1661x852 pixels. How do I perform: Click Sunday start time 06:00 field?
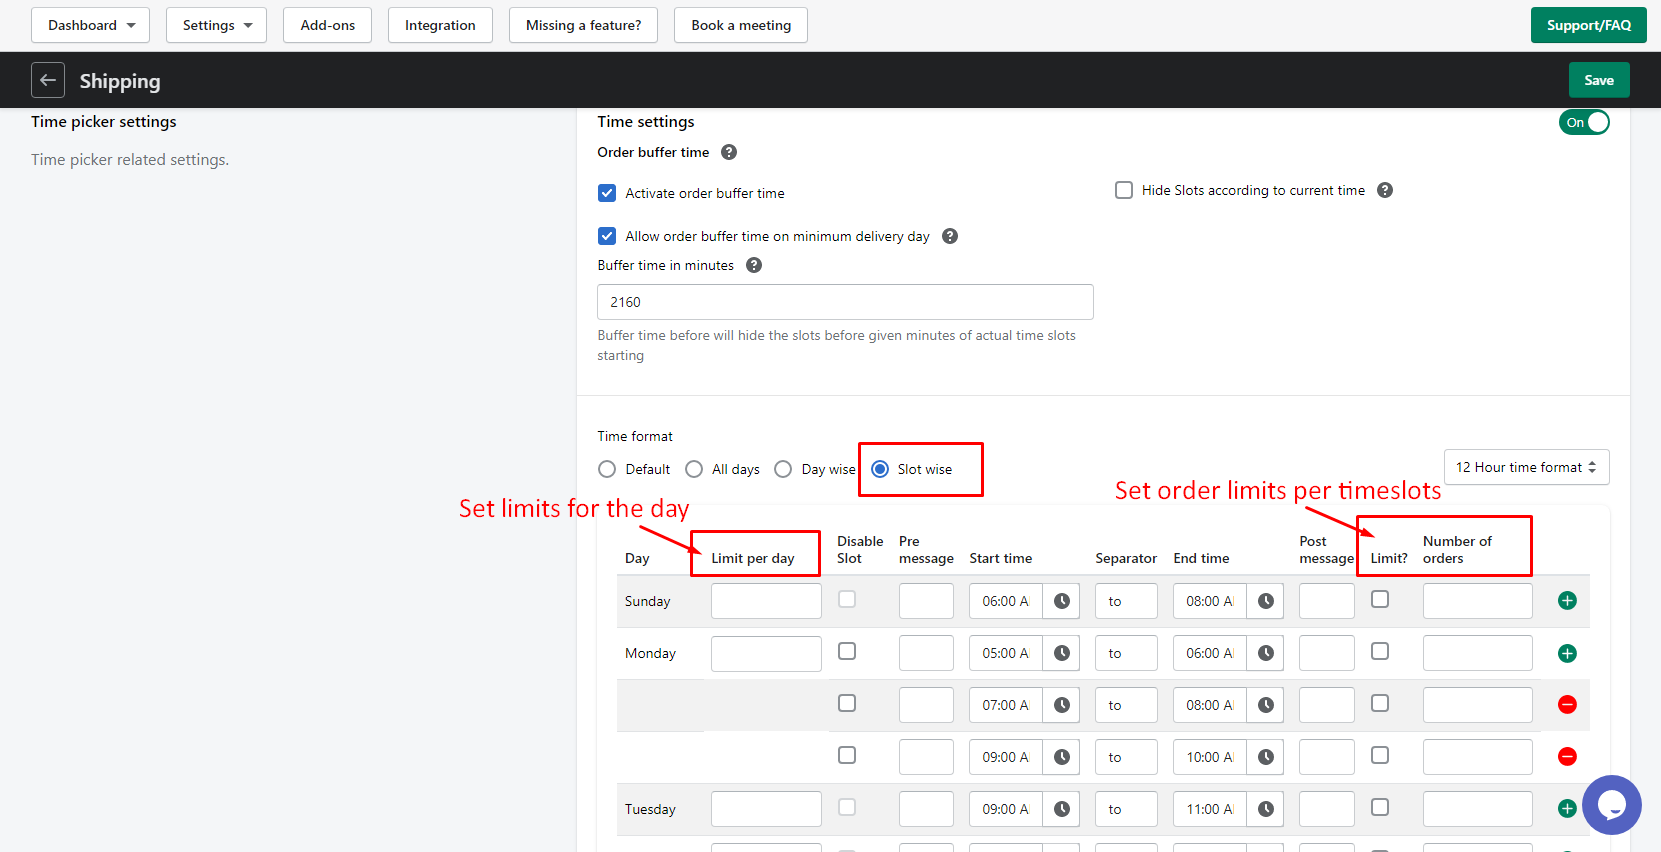tap(1006, 601)
